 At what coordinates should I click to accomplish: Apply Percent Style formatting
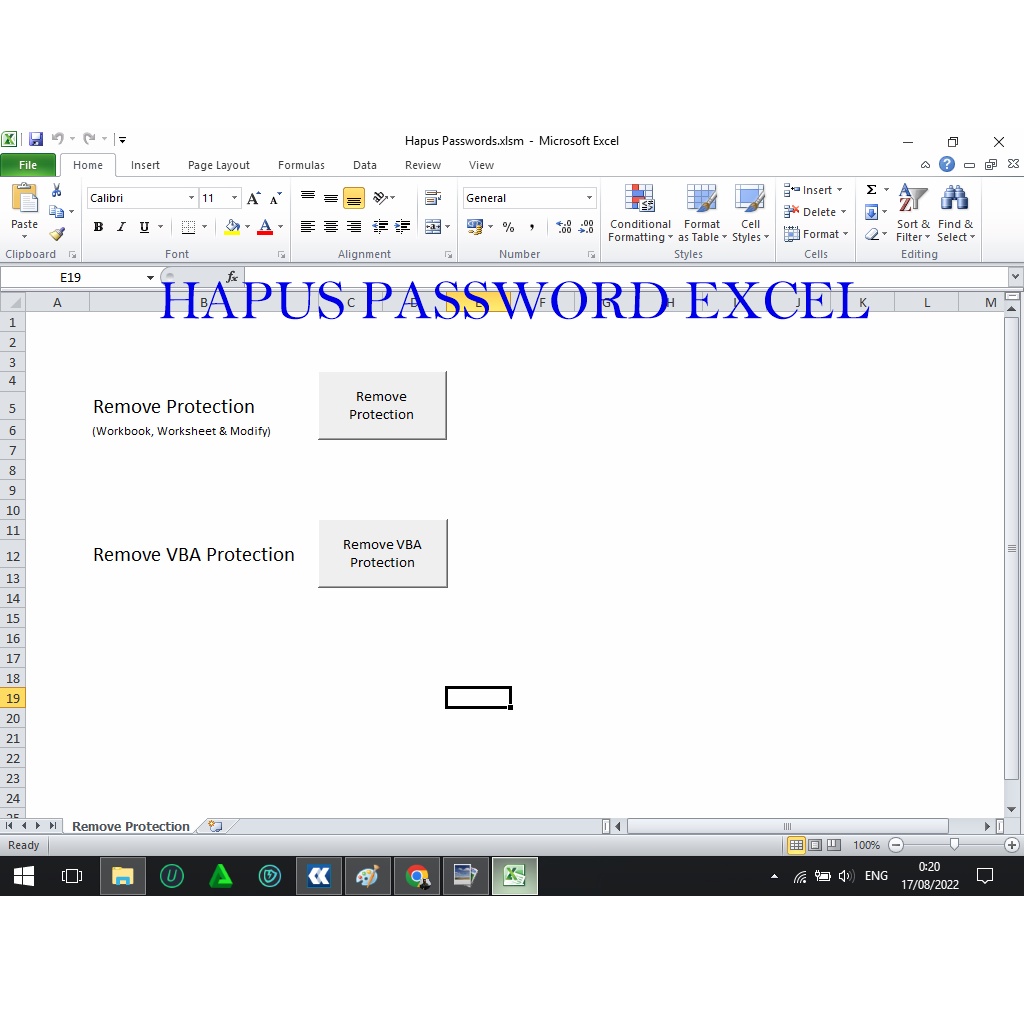tap(509, 227)
